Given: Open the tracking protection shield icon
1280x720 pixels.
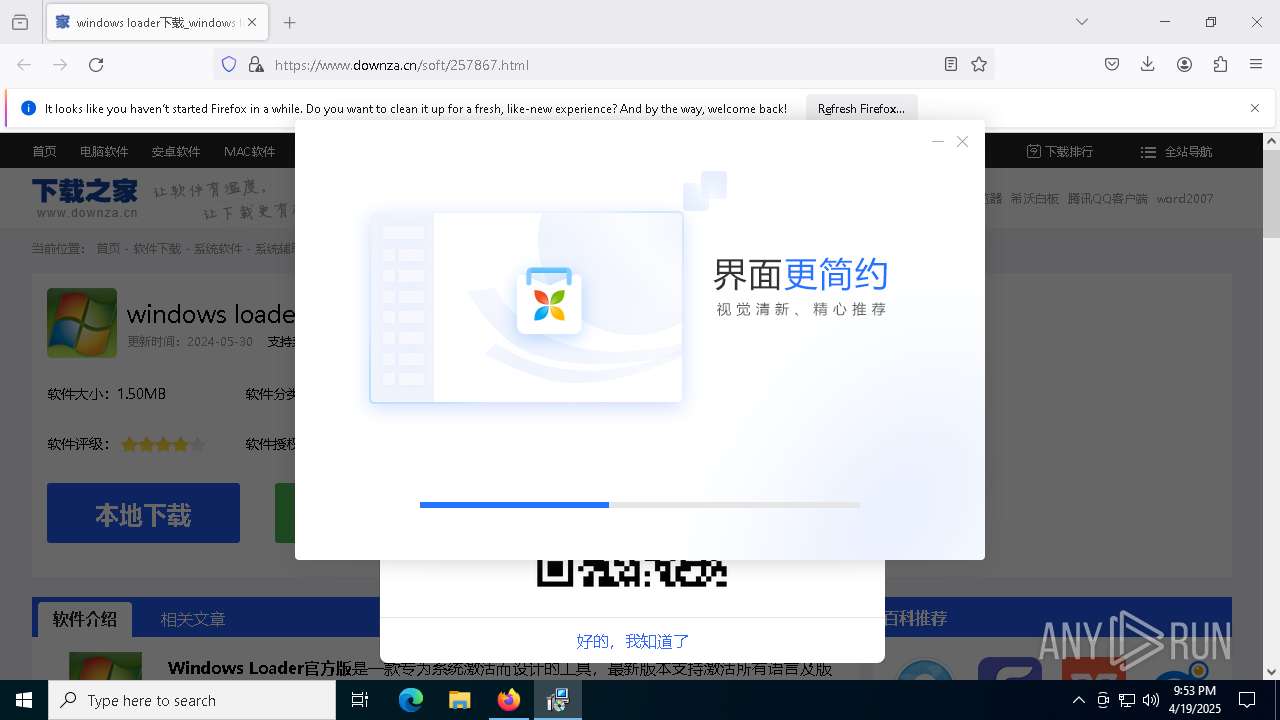Looking at the screenshot, I should (x=229, y=64).
